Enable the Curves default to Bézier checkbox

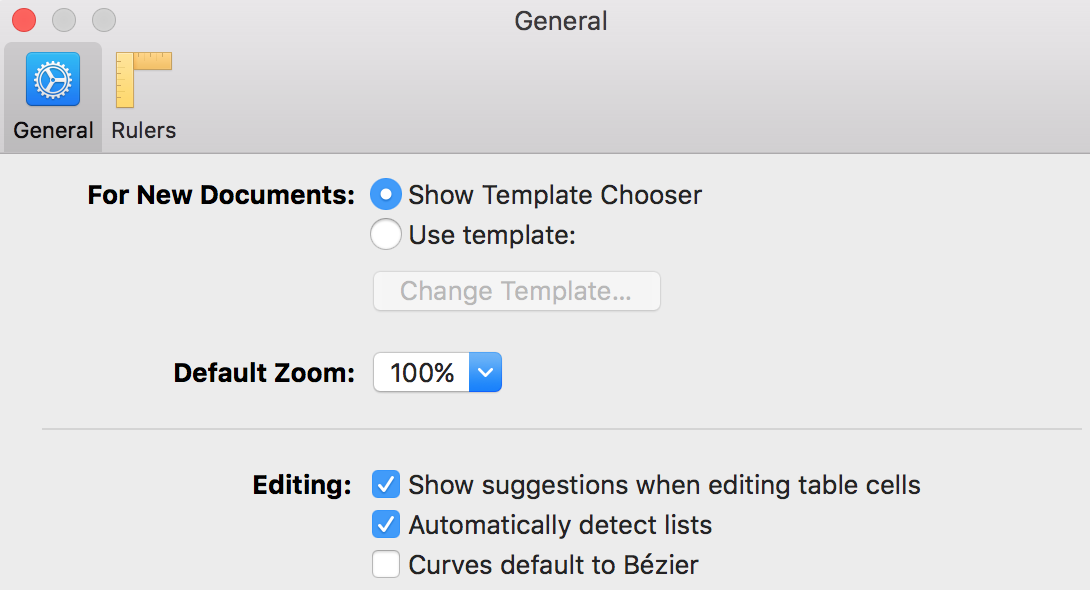point(386,565)
